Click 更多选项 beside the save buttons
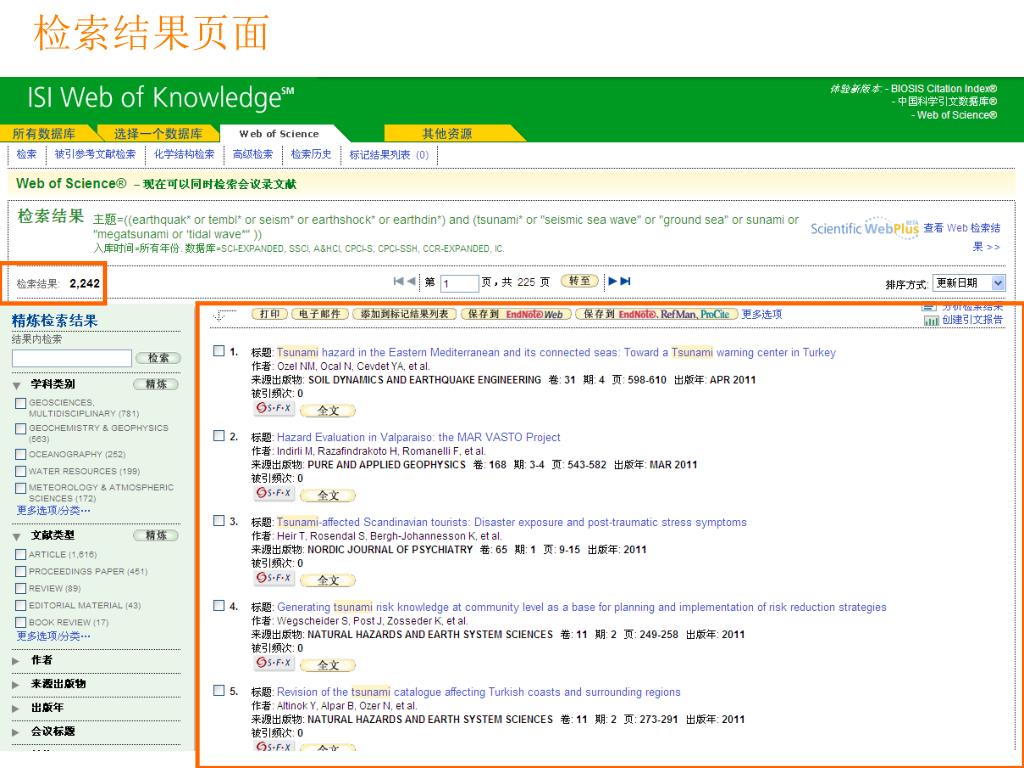The height and width of the screenshot is (768, 1024). pyautogui.click(x=762, y=314)
